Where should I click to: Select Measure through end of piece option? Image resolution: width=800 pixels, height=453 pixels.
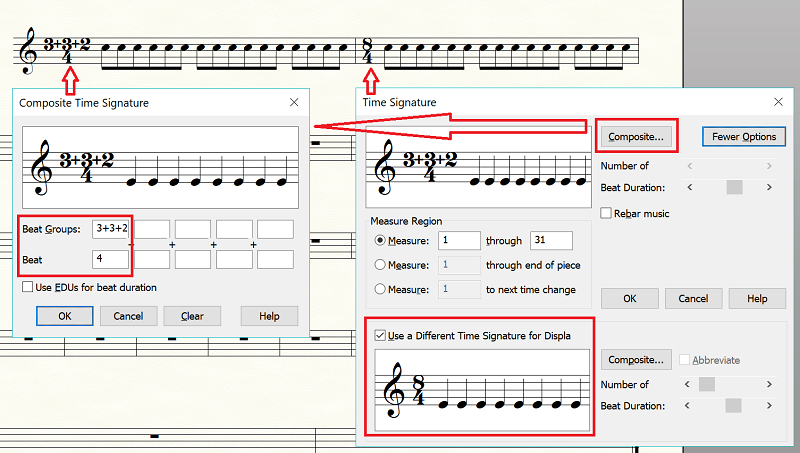[380, 265]
